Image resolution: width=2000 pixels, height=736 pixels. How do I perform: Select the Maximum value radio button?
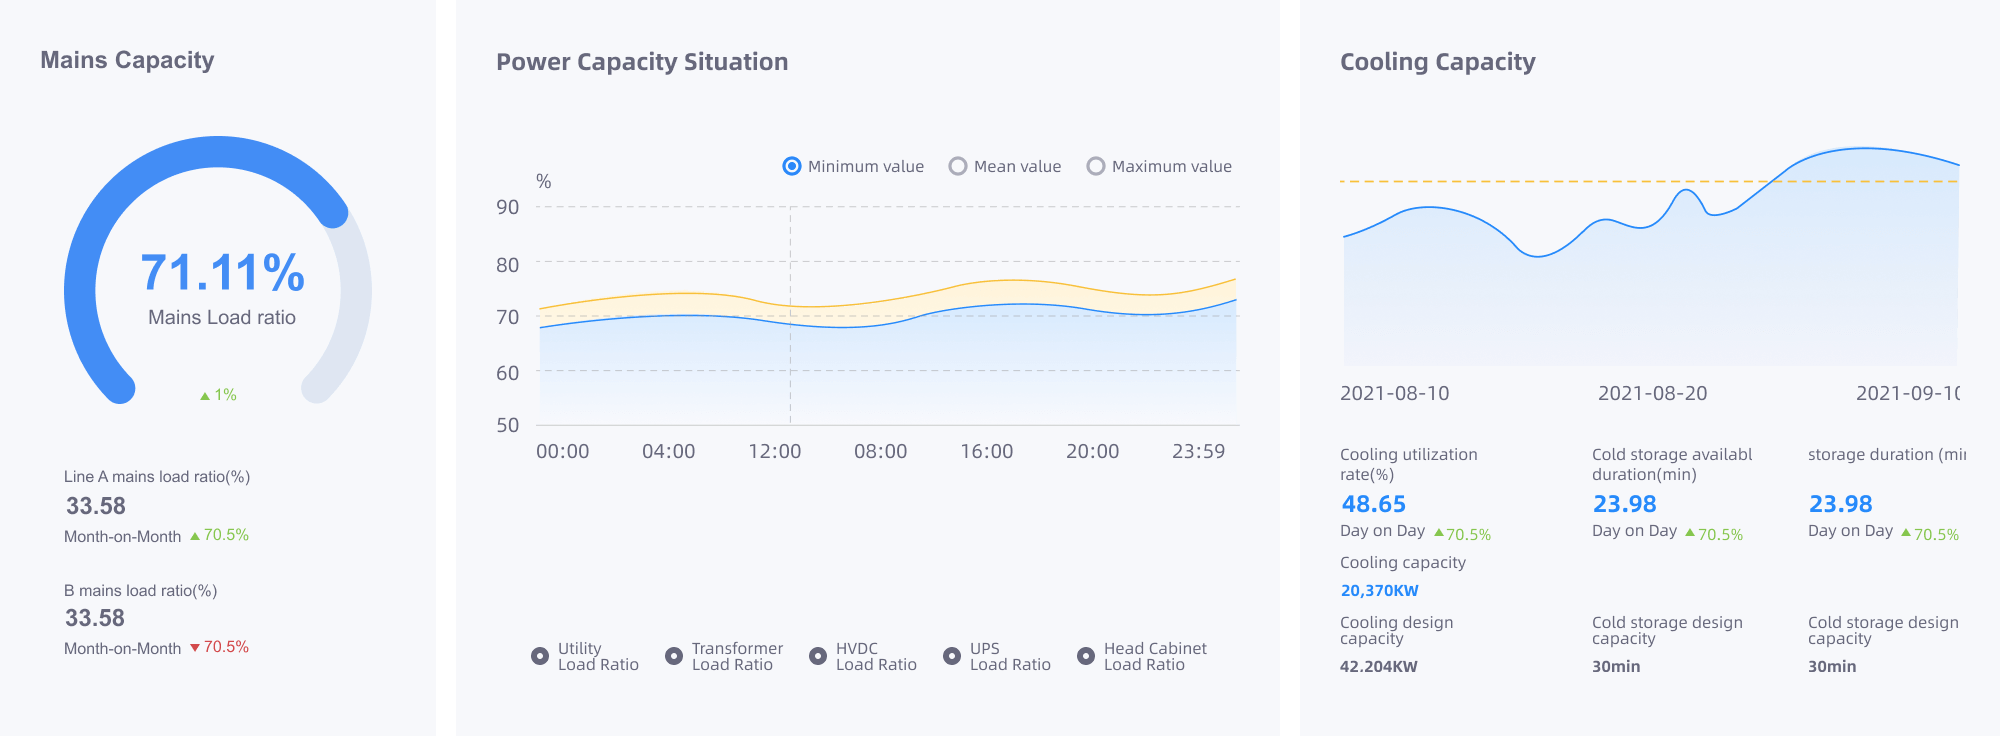tap(1096, 166)
